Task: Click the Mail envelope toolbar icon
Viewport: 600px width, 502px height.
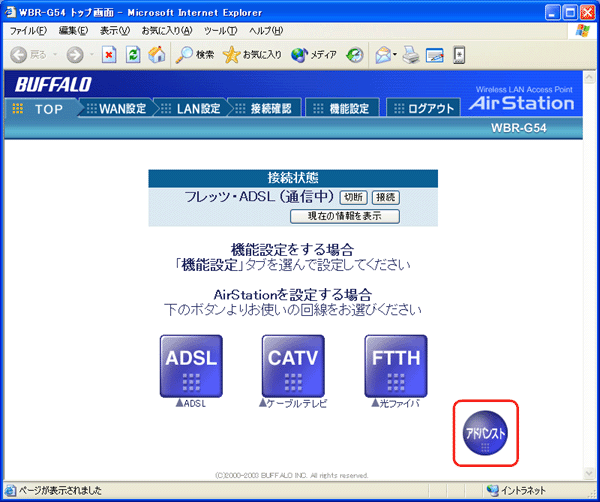Action: click(383, 55)
